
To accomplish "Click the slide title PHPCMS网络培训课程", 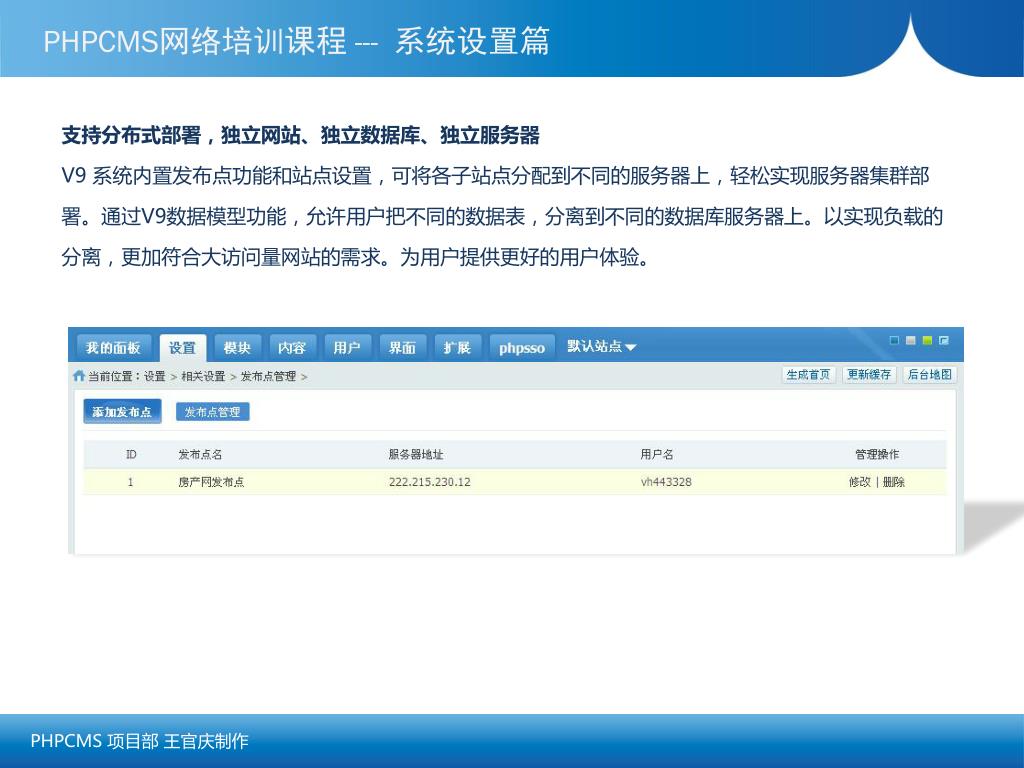I will click(195, 41).
